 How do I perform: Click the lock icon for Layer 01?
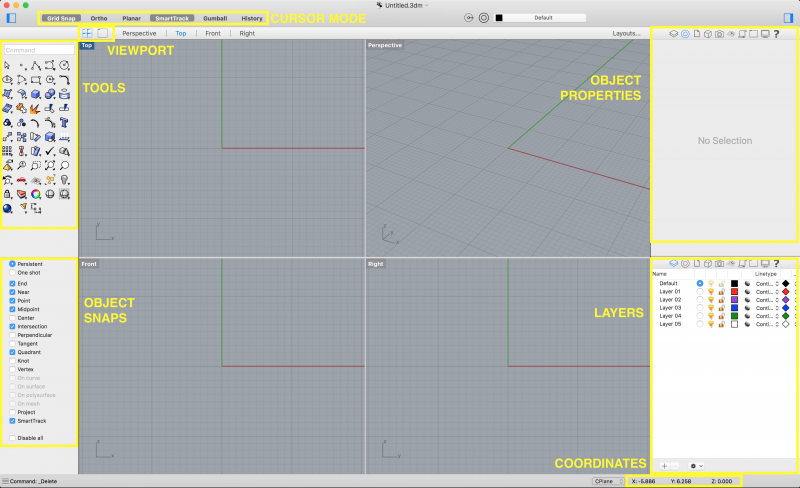tap(721, 291)
